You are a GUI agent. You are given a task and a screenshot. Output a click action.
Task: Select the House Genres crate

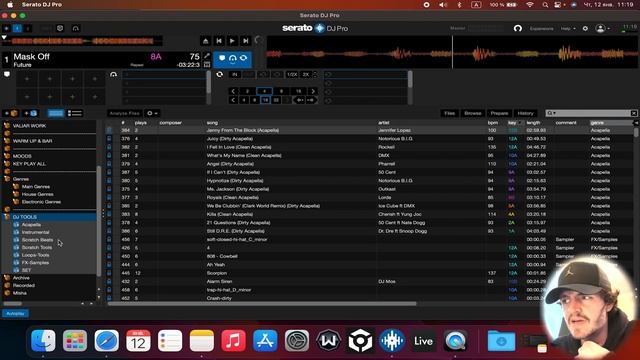point(38,194)
